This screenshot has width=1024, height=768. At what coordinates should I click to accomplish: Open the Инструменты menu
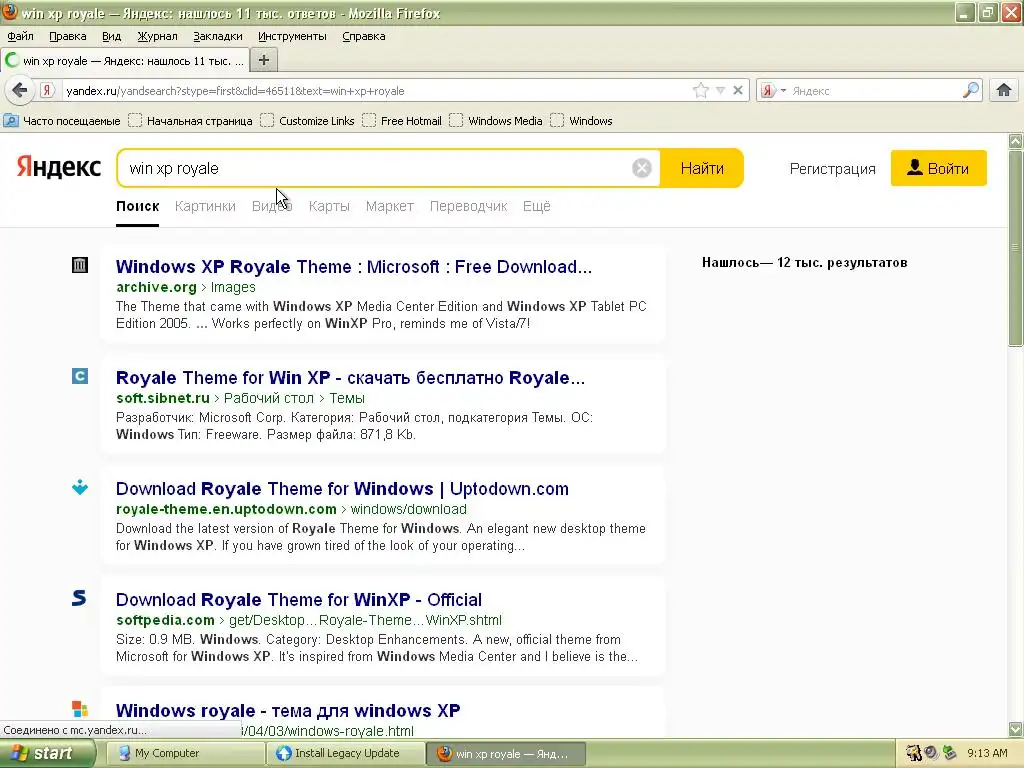coord(292,36)
